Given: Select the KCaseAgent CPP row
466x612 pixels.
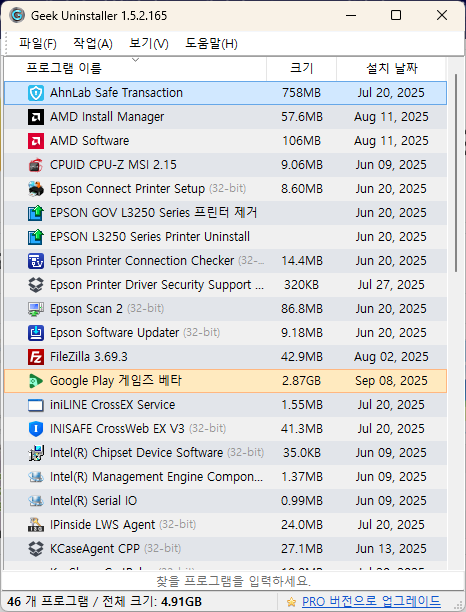Looking at the screenshot, I should pyautogui.click(x=226, y=549).
